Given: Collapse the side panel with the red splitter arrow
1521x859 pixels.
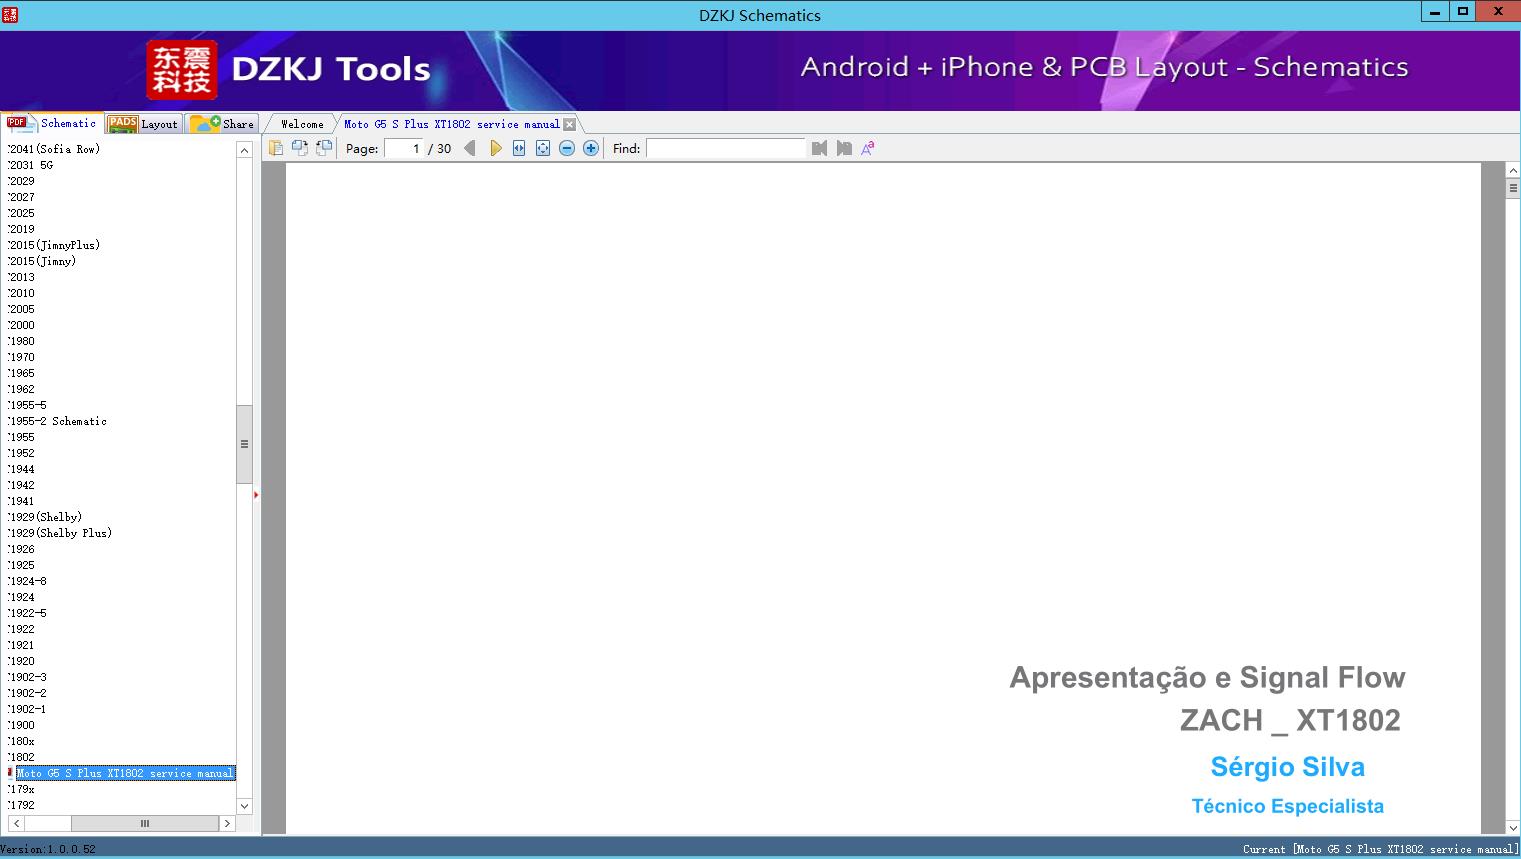Looking at the screenshot, I should [256, 495].
